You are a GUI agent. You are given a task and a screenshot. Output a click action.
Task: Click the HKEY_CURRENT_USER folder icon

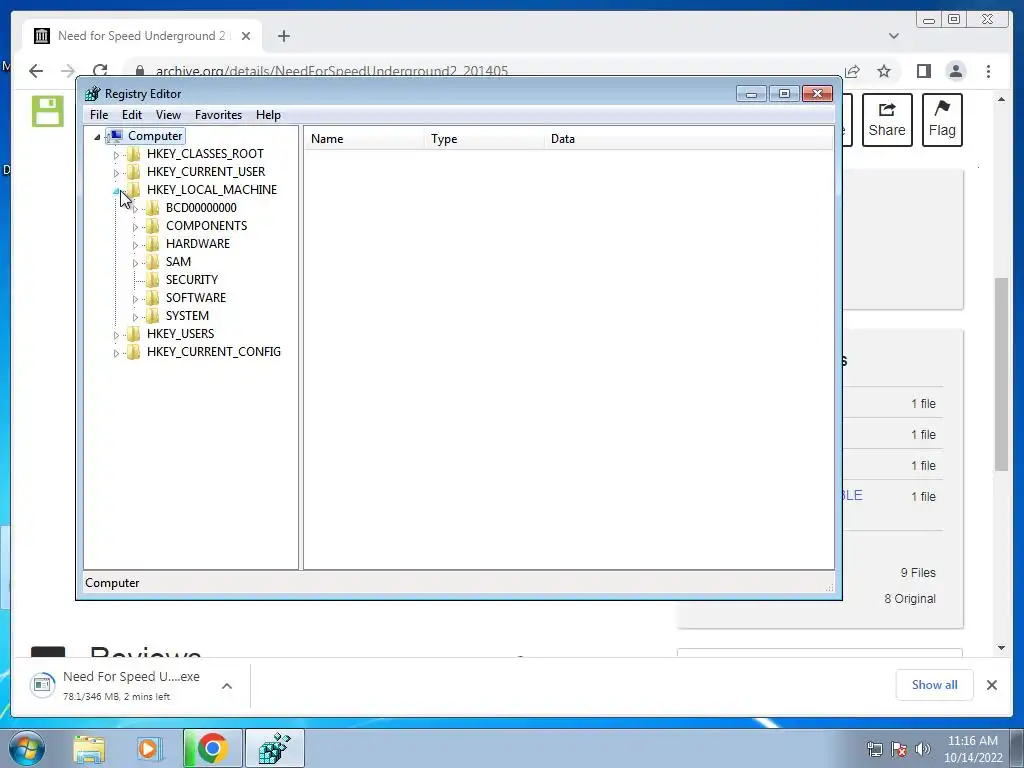pos(134,172)
